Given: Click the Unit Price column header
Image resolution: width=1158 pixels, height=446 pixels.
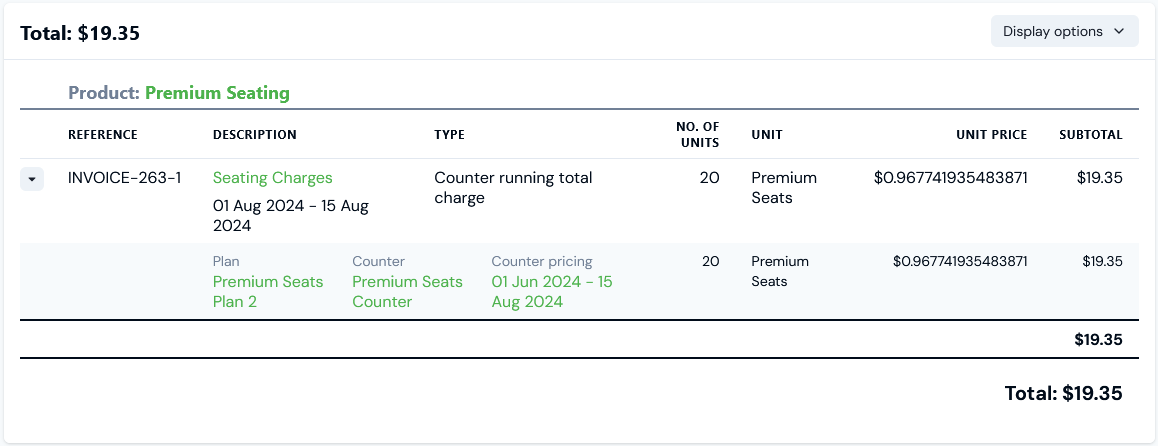Looking at the screenshot, I should 990,135.
